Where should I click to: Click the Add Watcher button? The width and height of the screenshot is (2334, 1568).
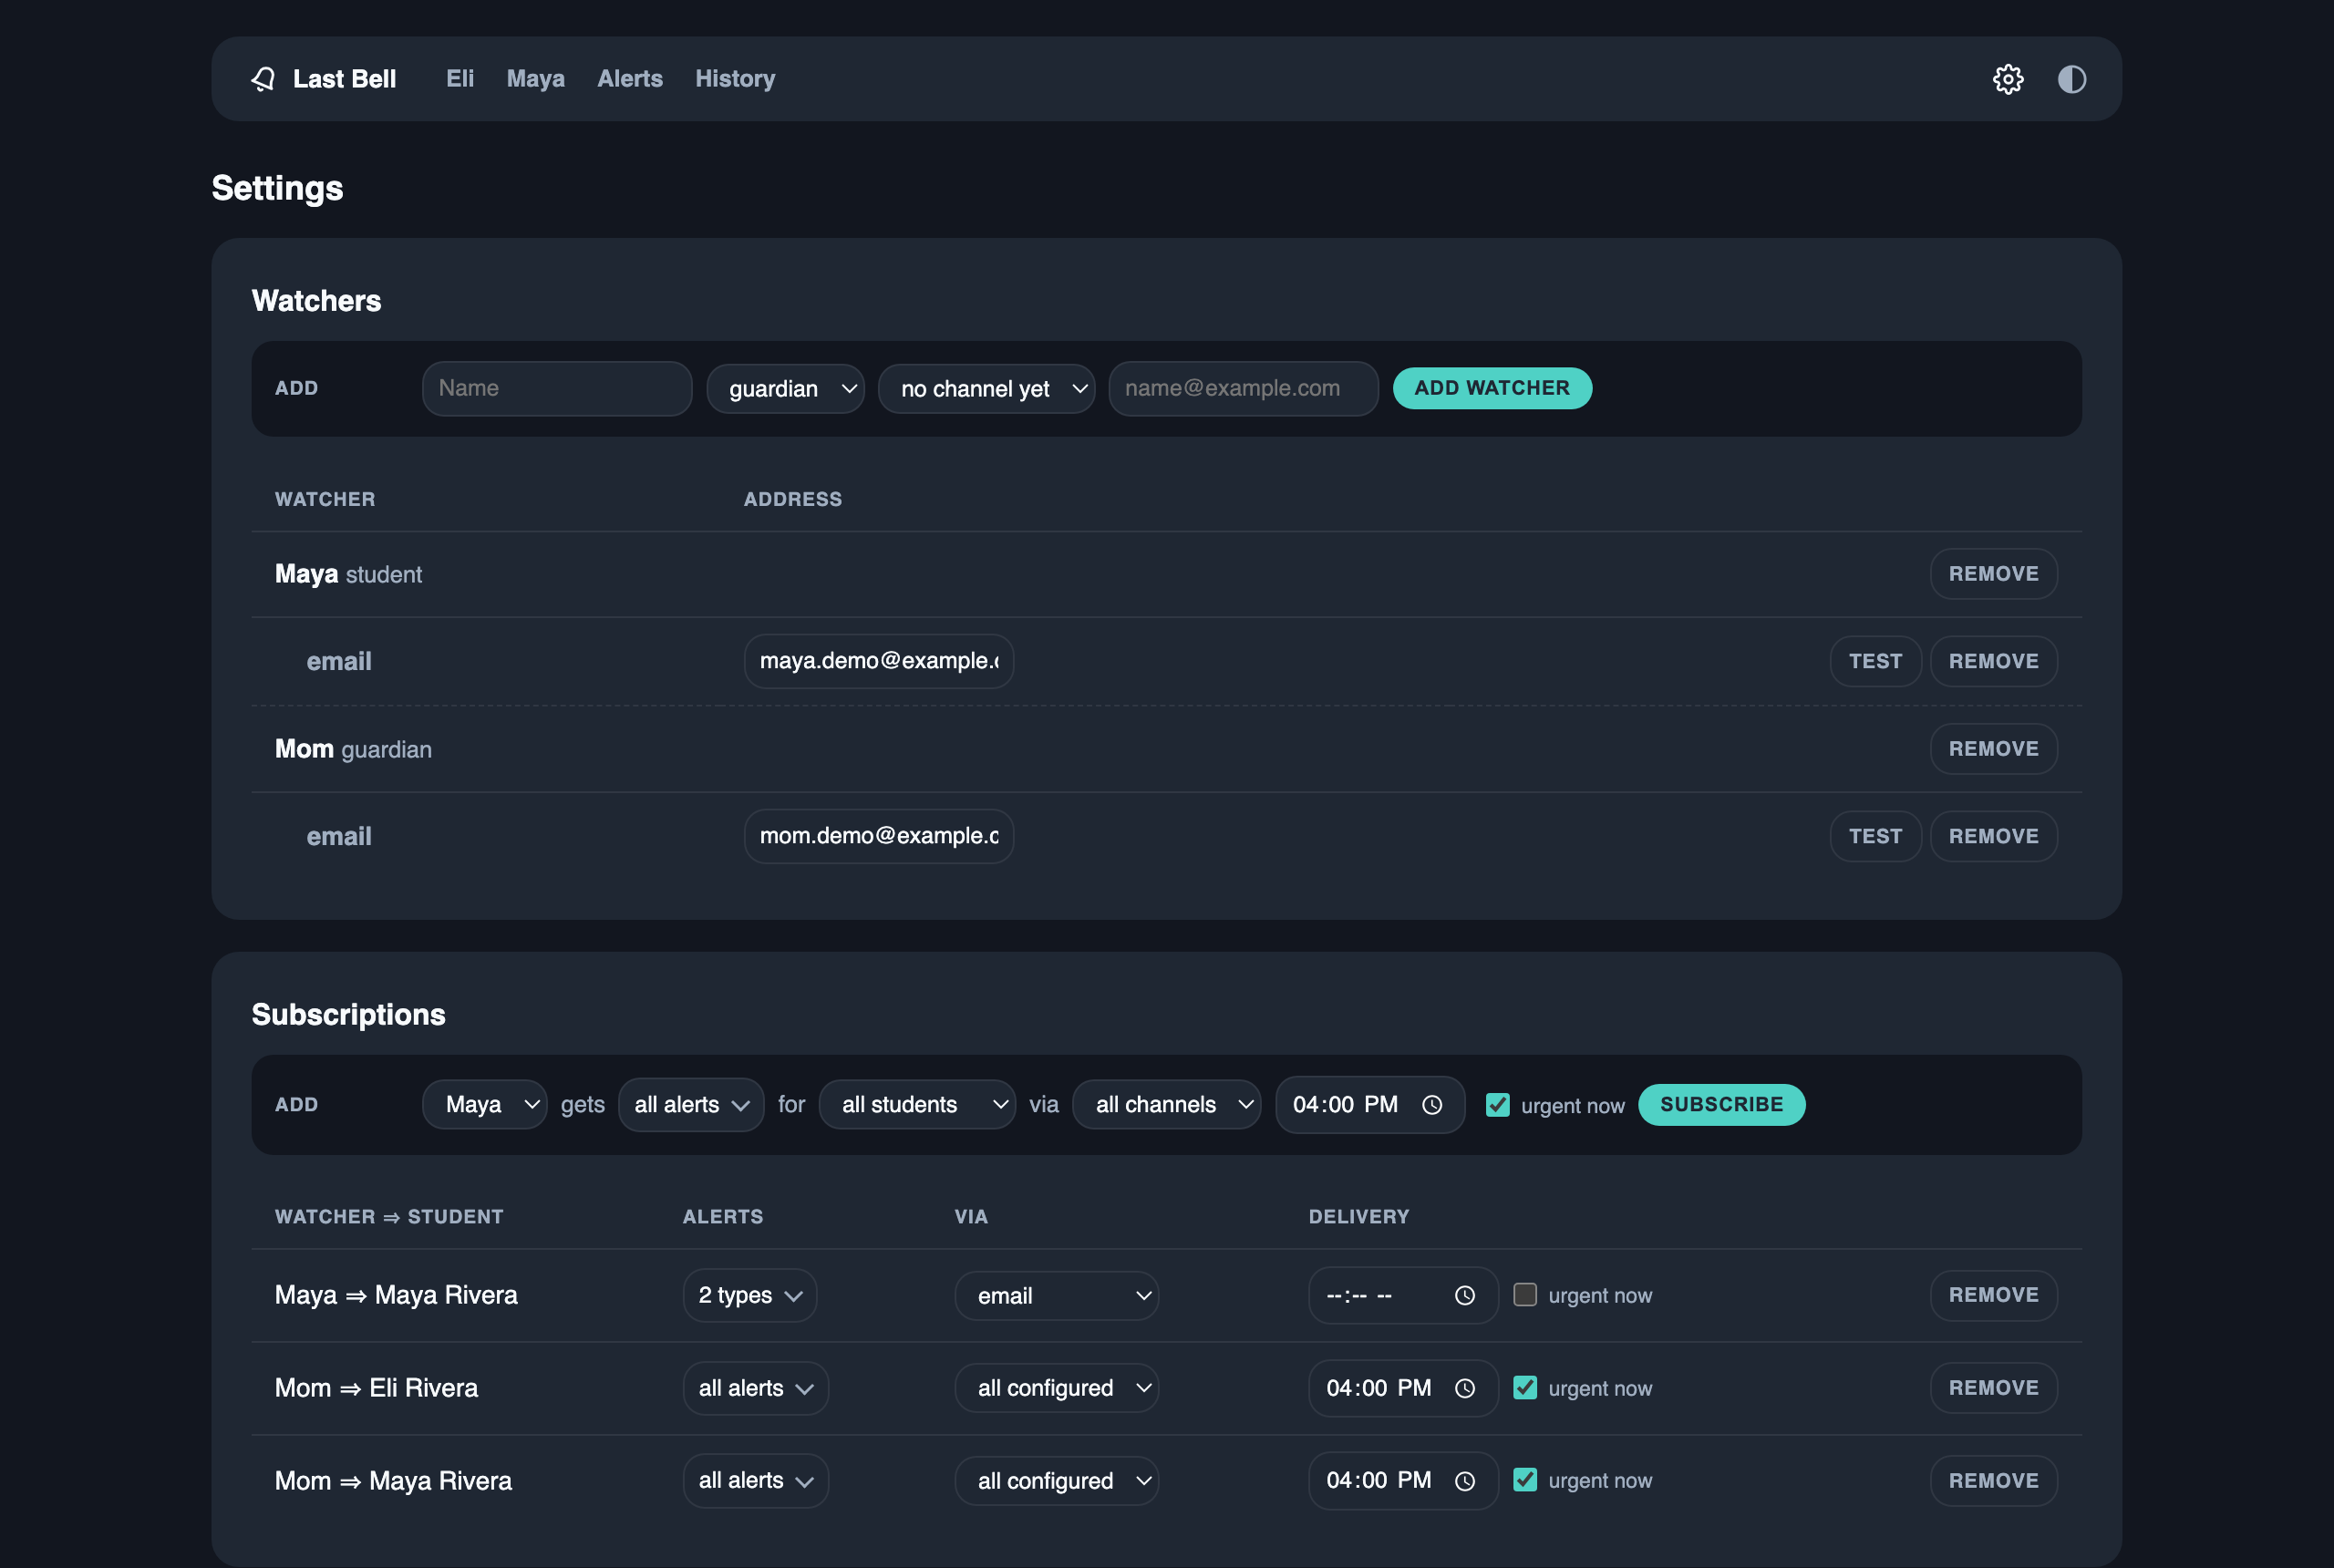1492,388
